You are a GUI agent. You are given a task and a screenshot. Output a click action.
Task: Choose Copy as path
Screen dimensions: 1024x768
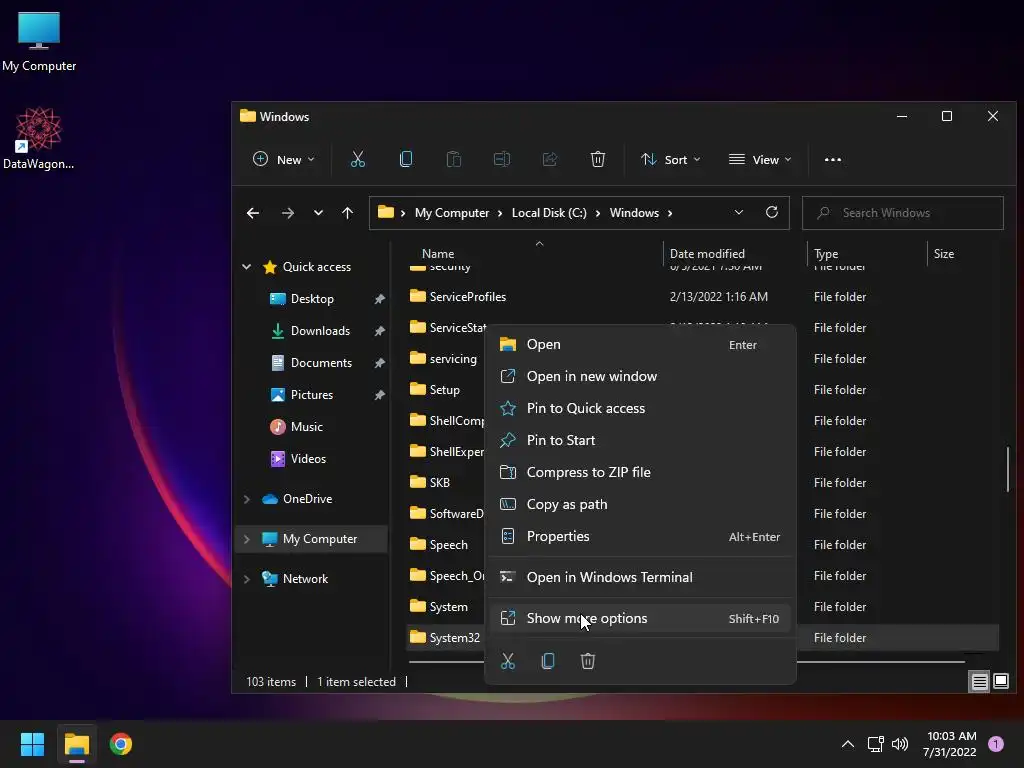640,504
